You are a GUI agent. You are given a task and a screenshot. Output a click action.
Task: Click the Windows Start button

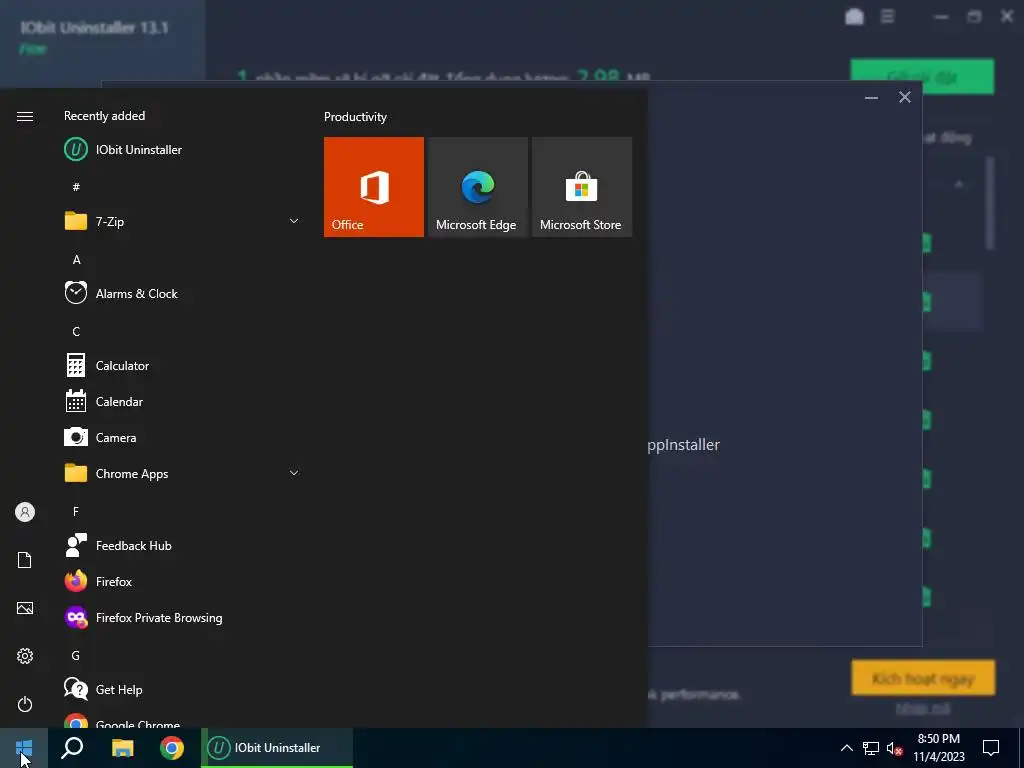click(24, 748)
